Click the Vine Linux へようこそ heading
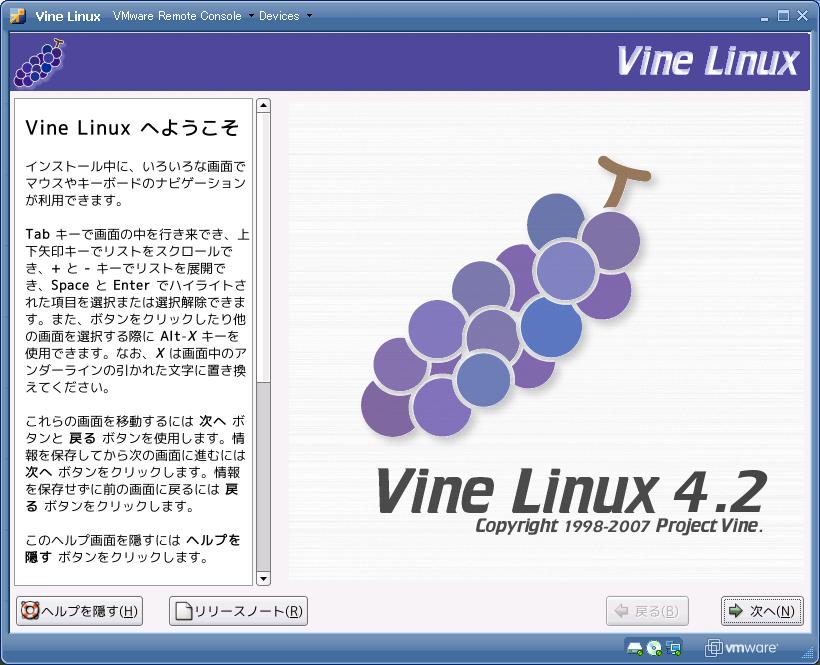Image resolution: width=820 pixels, height=665 pixels. click(x=132, y=128)
